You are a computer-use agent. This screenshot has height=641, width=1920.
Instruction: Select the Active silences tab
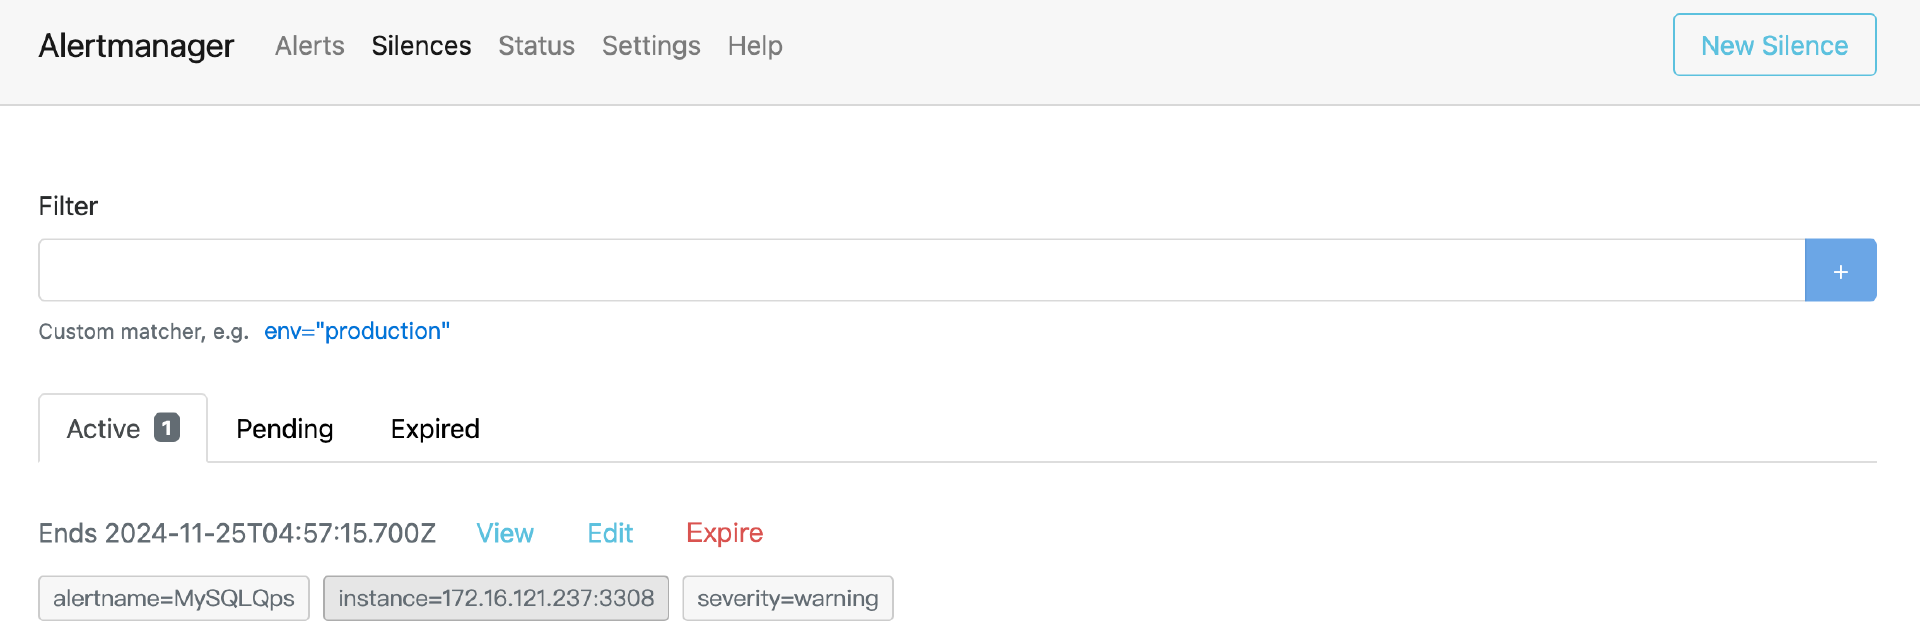(103, 429)
